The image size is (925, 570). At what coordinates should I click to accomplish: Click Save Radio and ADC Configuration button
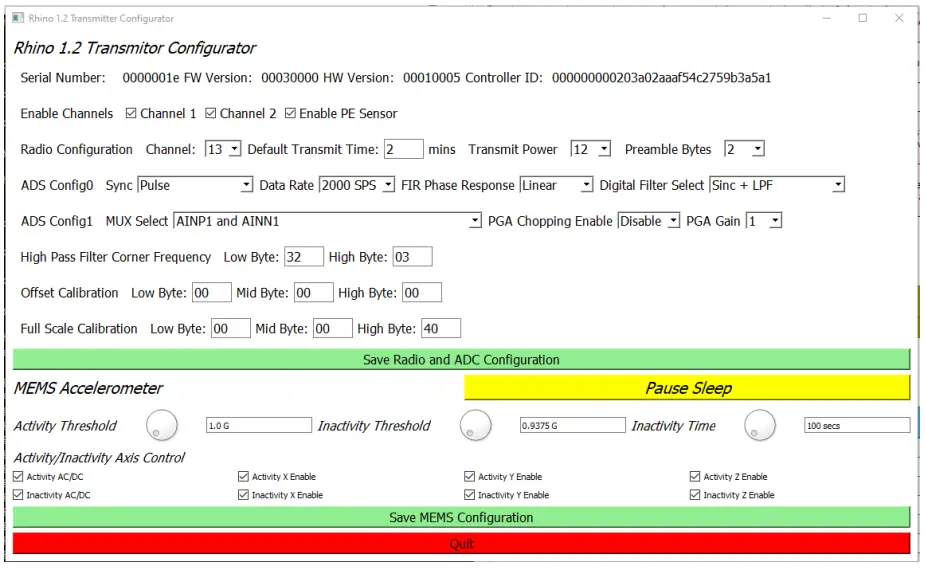coord(461,359)
